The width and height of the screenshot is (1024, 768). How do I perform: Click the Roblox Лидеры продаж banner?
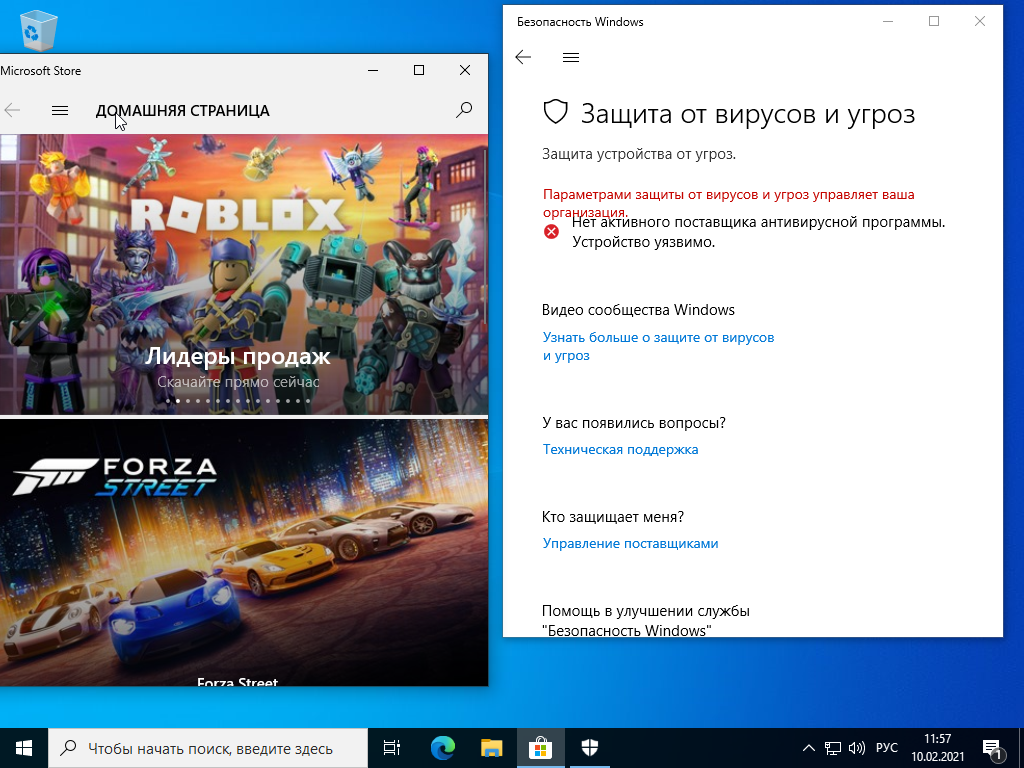tap(244, 274)
